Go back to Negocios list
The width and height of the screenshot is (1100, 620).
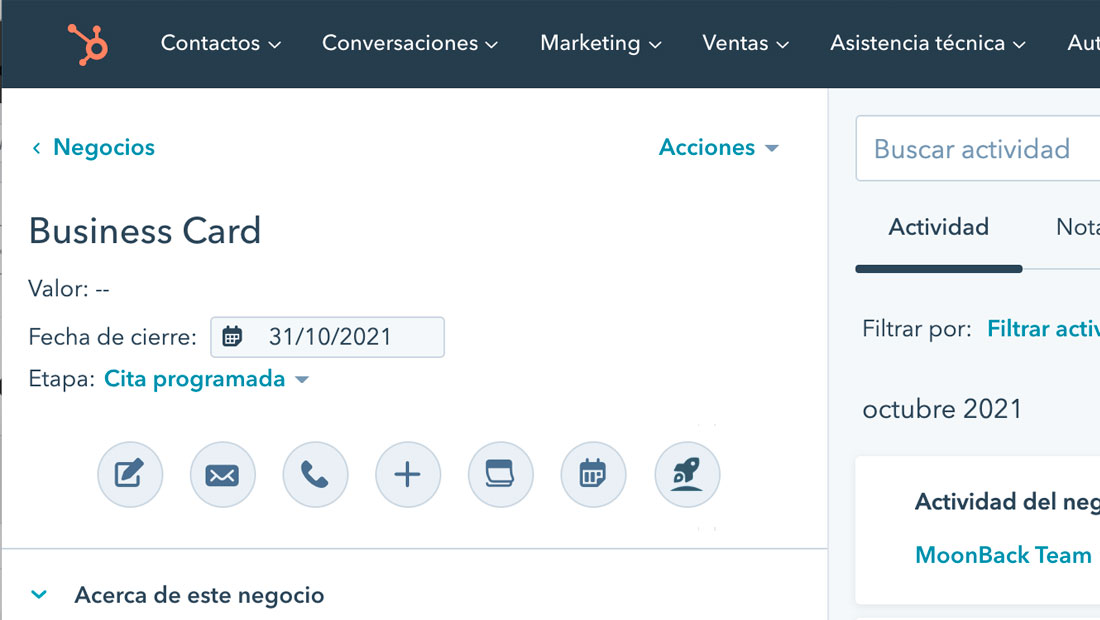tap(93, 147)
